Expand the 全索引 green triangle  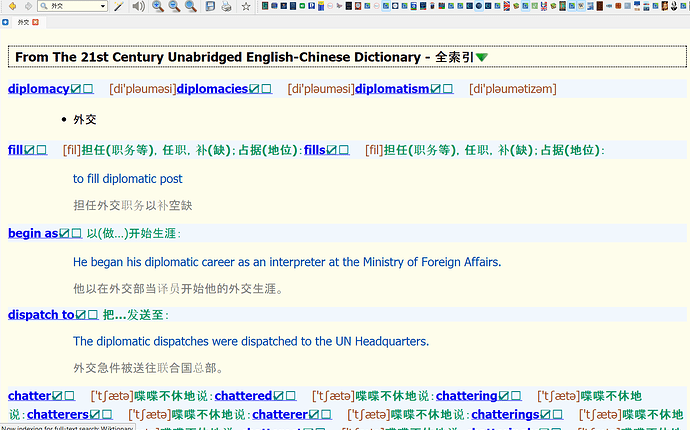(482, 57)
